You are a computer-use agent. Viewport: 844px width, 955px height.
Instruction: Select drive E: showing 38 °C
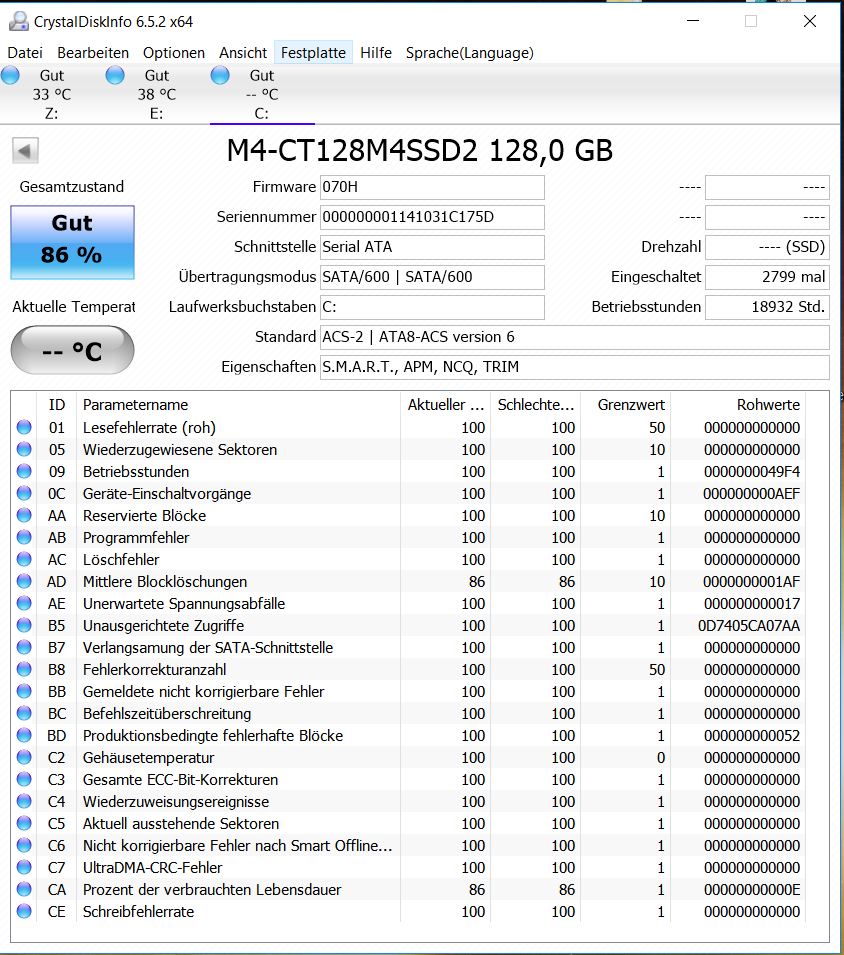pyautogui.click(x=156, y=94)
